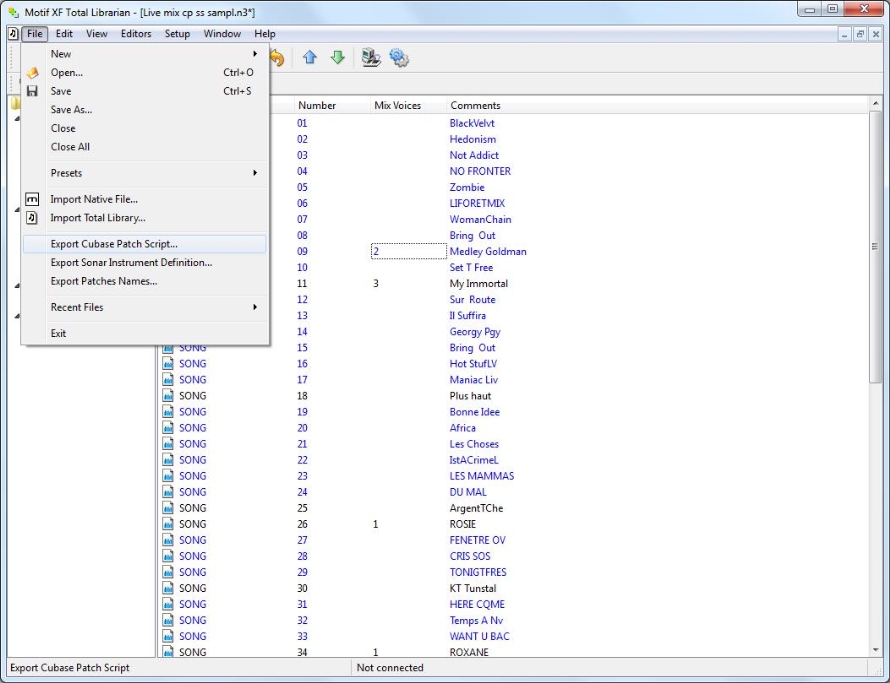The image size is (890, 683).
Task: Select Export Sonar Instrument Definition...
Action: coord(145,263)
